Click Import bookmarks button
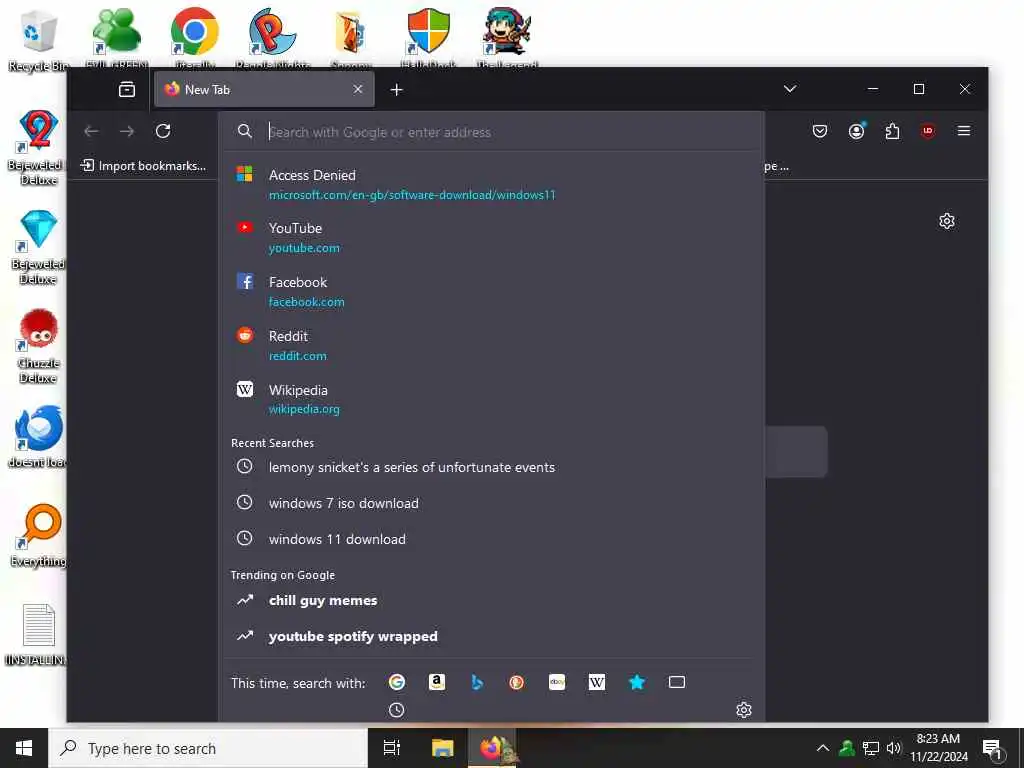 click(143, 166)
